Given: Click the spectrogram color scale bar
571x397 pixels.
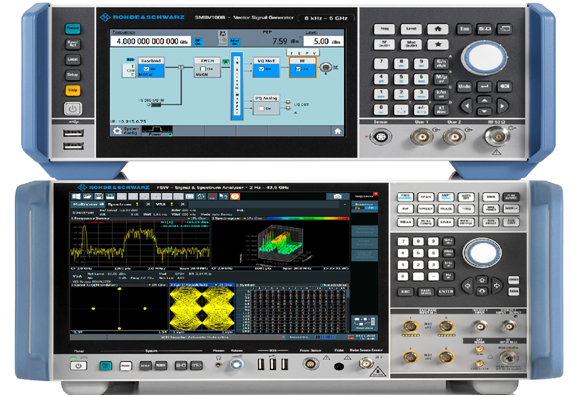Looking at the screenshot, I should (x=308, y=219).
